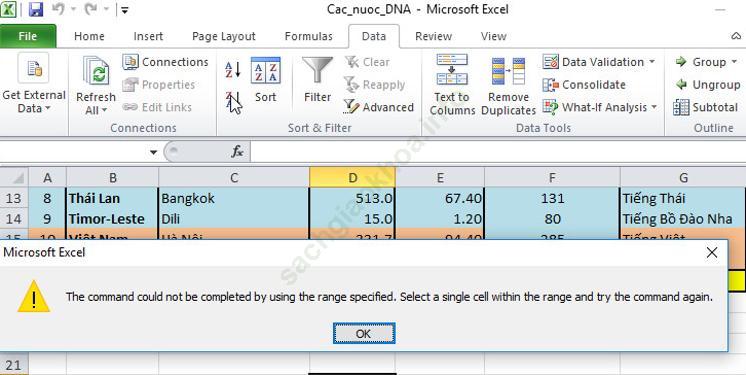Switch to the Formulas tab
This screenshot has height=375, width=746.
(308, 36)
